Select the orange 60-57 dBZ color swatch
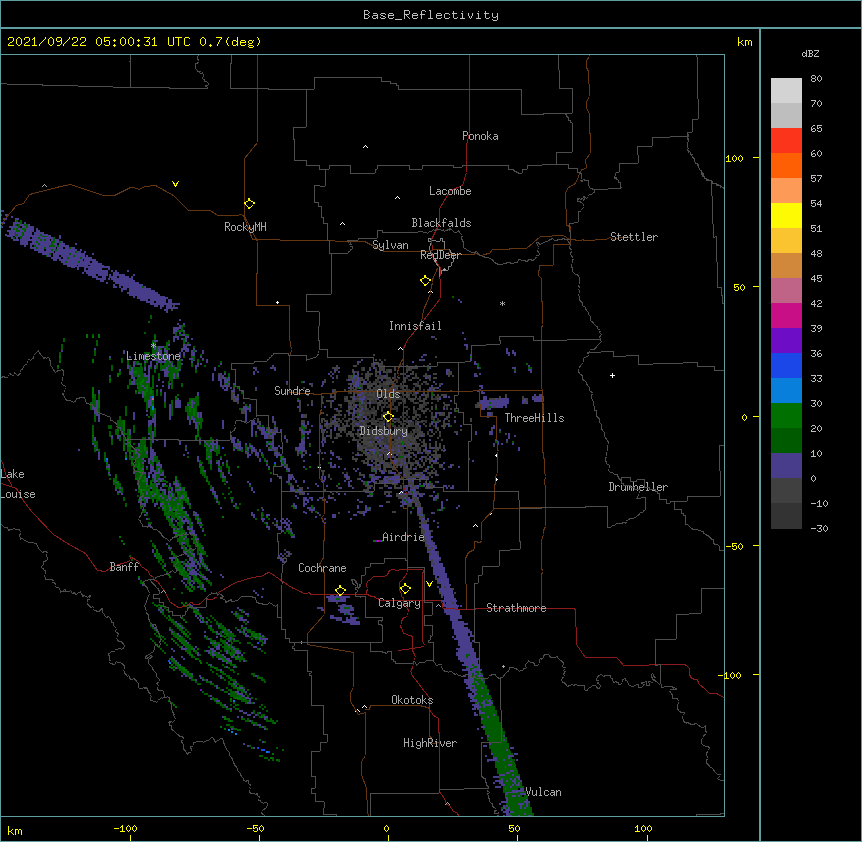 coord(786,165)
